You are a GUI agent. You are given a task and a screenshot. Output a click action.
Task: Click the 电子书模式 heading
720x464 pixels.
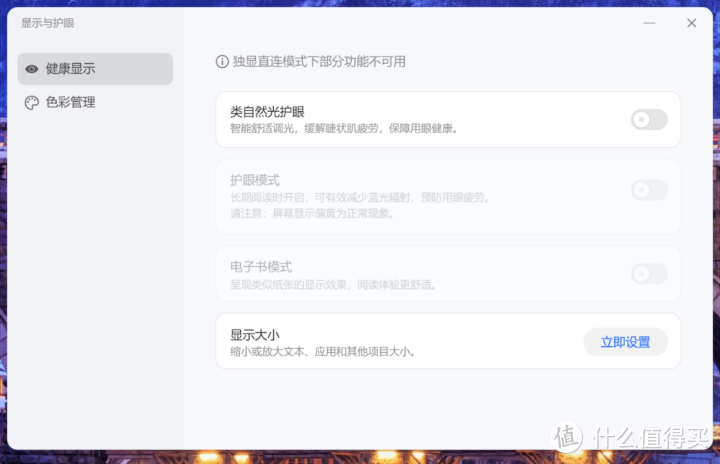(x=261, y=267)
